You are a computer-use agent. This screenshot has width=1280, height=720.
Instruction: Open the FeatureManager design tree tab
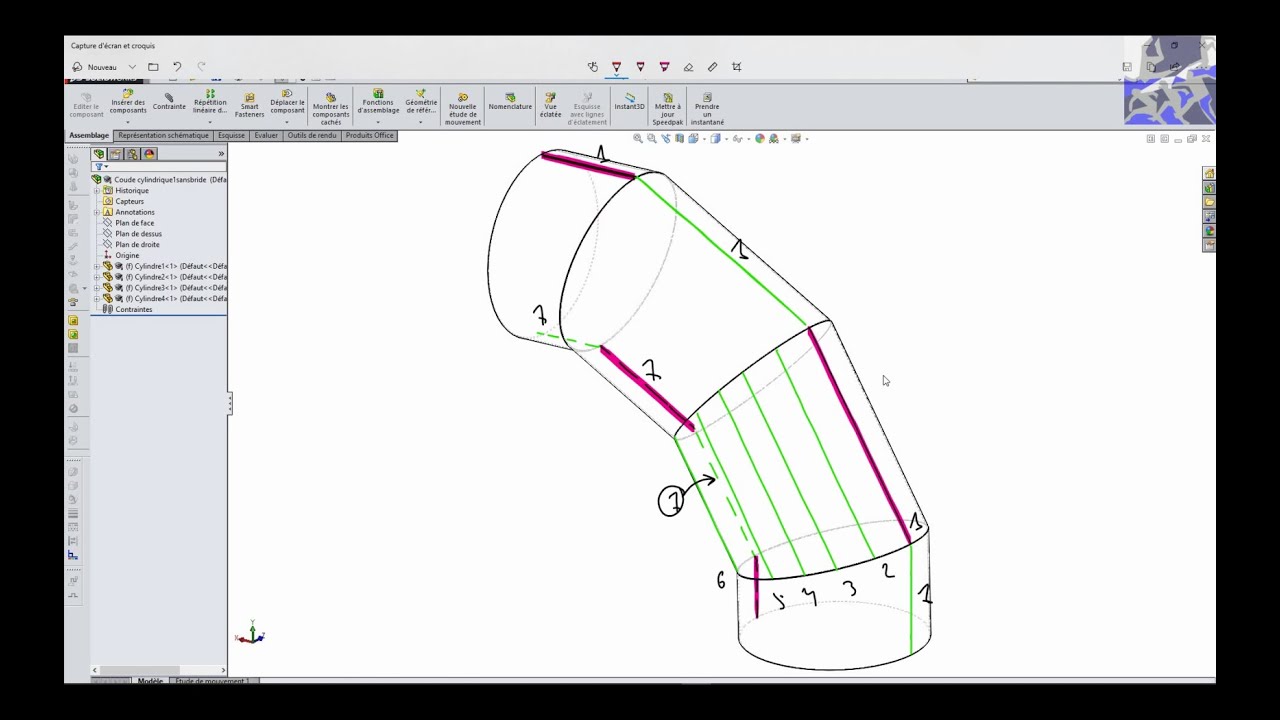click(98, 154)
